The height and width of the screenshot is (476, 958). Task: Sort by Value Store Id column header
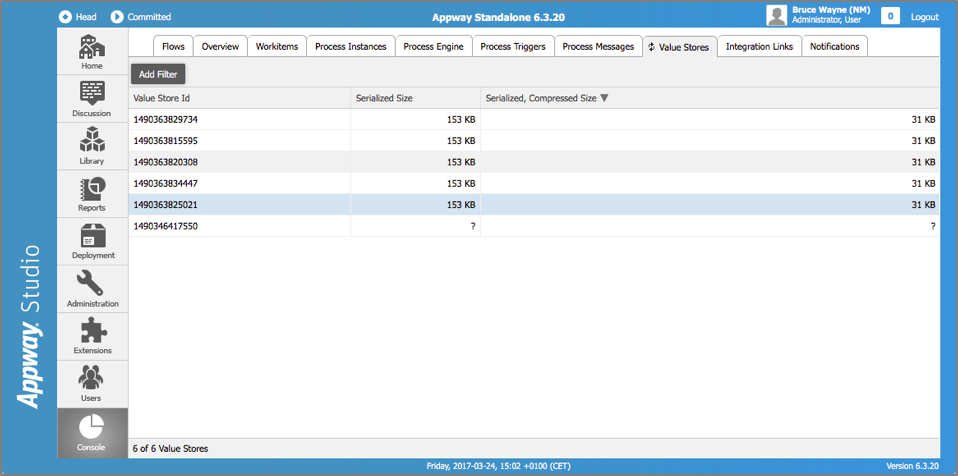240,98
